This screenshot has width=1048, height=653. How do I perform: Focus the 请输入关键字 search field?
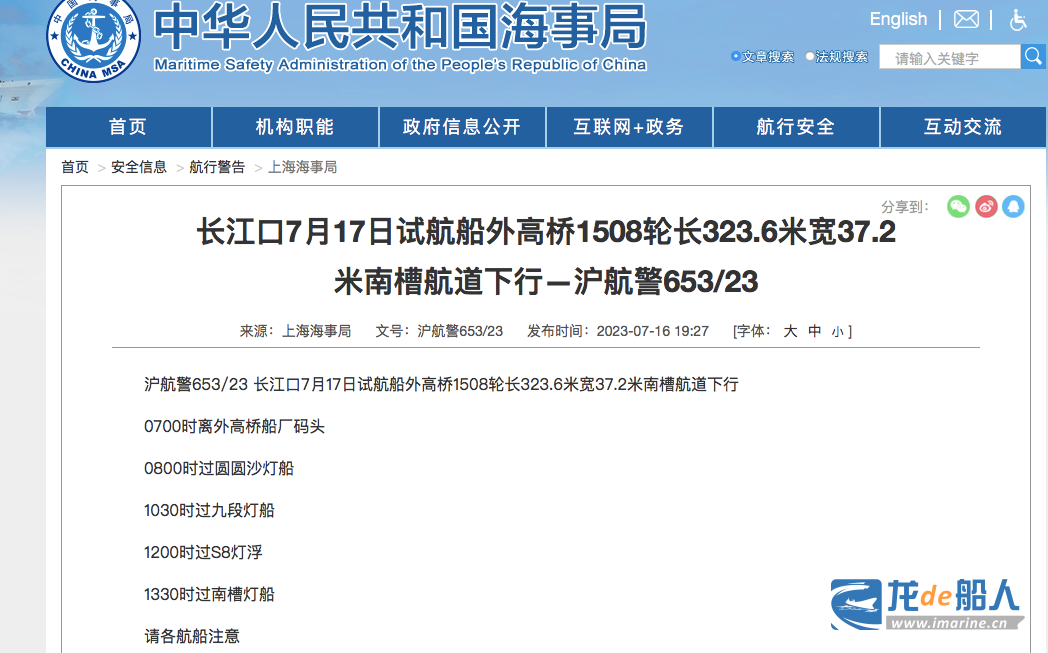point(949,58)
